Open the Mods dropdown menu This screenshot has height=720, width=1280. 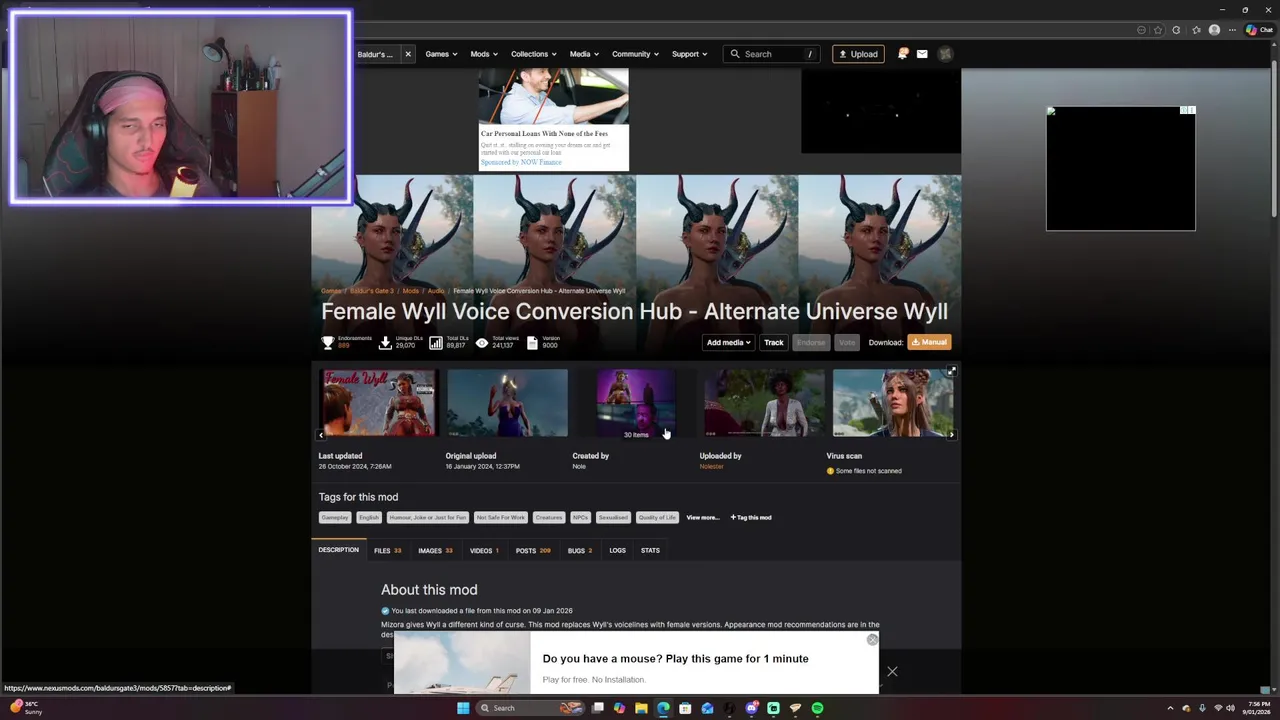[x=484, y=54]
